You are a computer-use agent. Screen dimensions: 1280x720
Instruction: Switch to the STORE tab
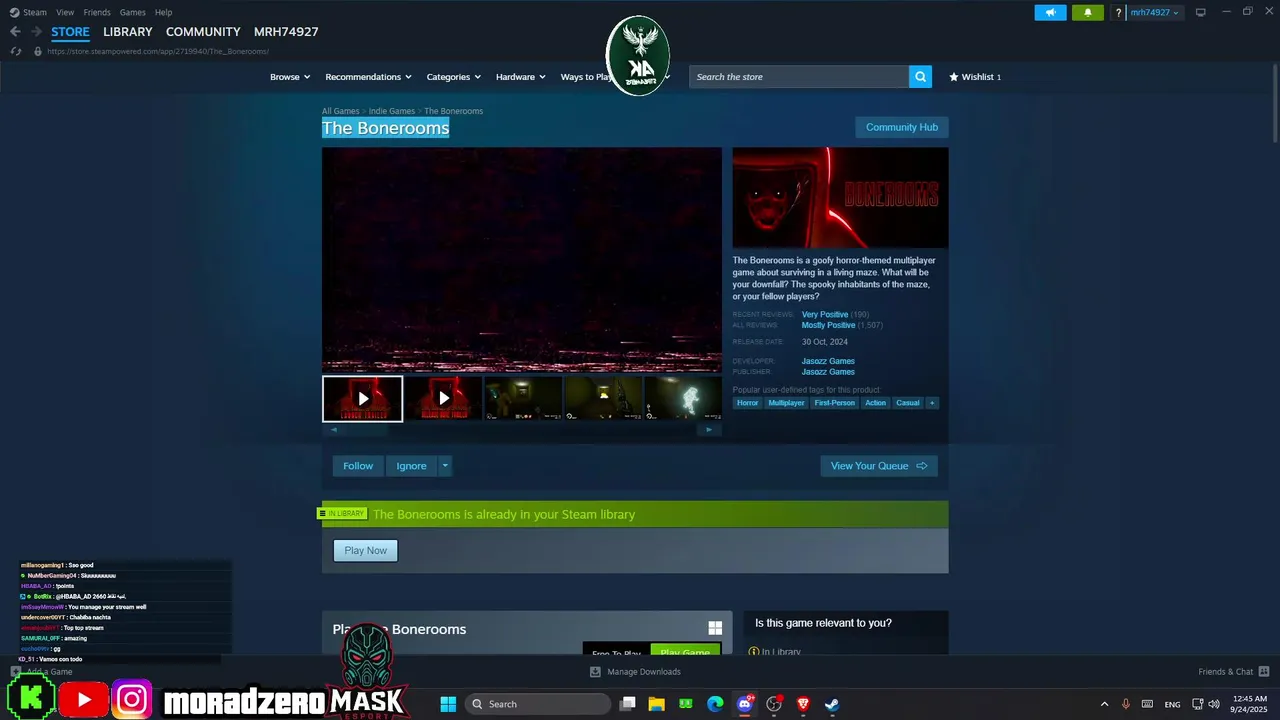click(70, 32)
